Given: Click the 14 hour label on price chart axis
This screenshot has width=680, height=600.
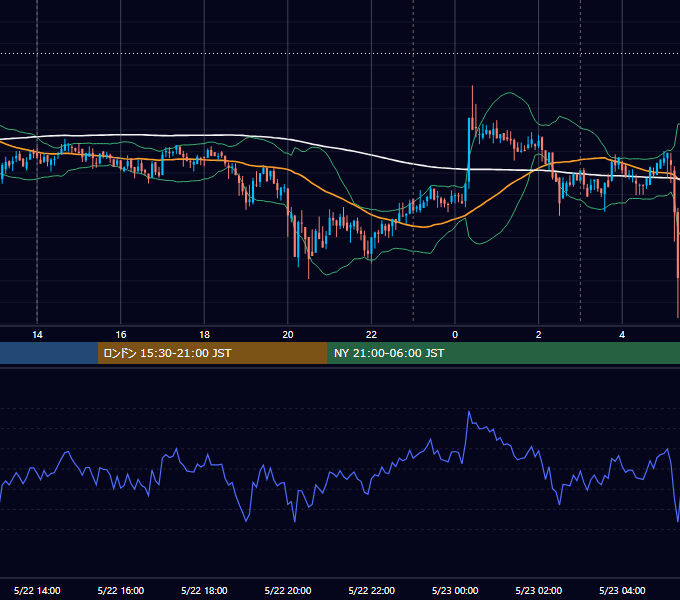Looking at the screenshot, I should click(37, 335).
